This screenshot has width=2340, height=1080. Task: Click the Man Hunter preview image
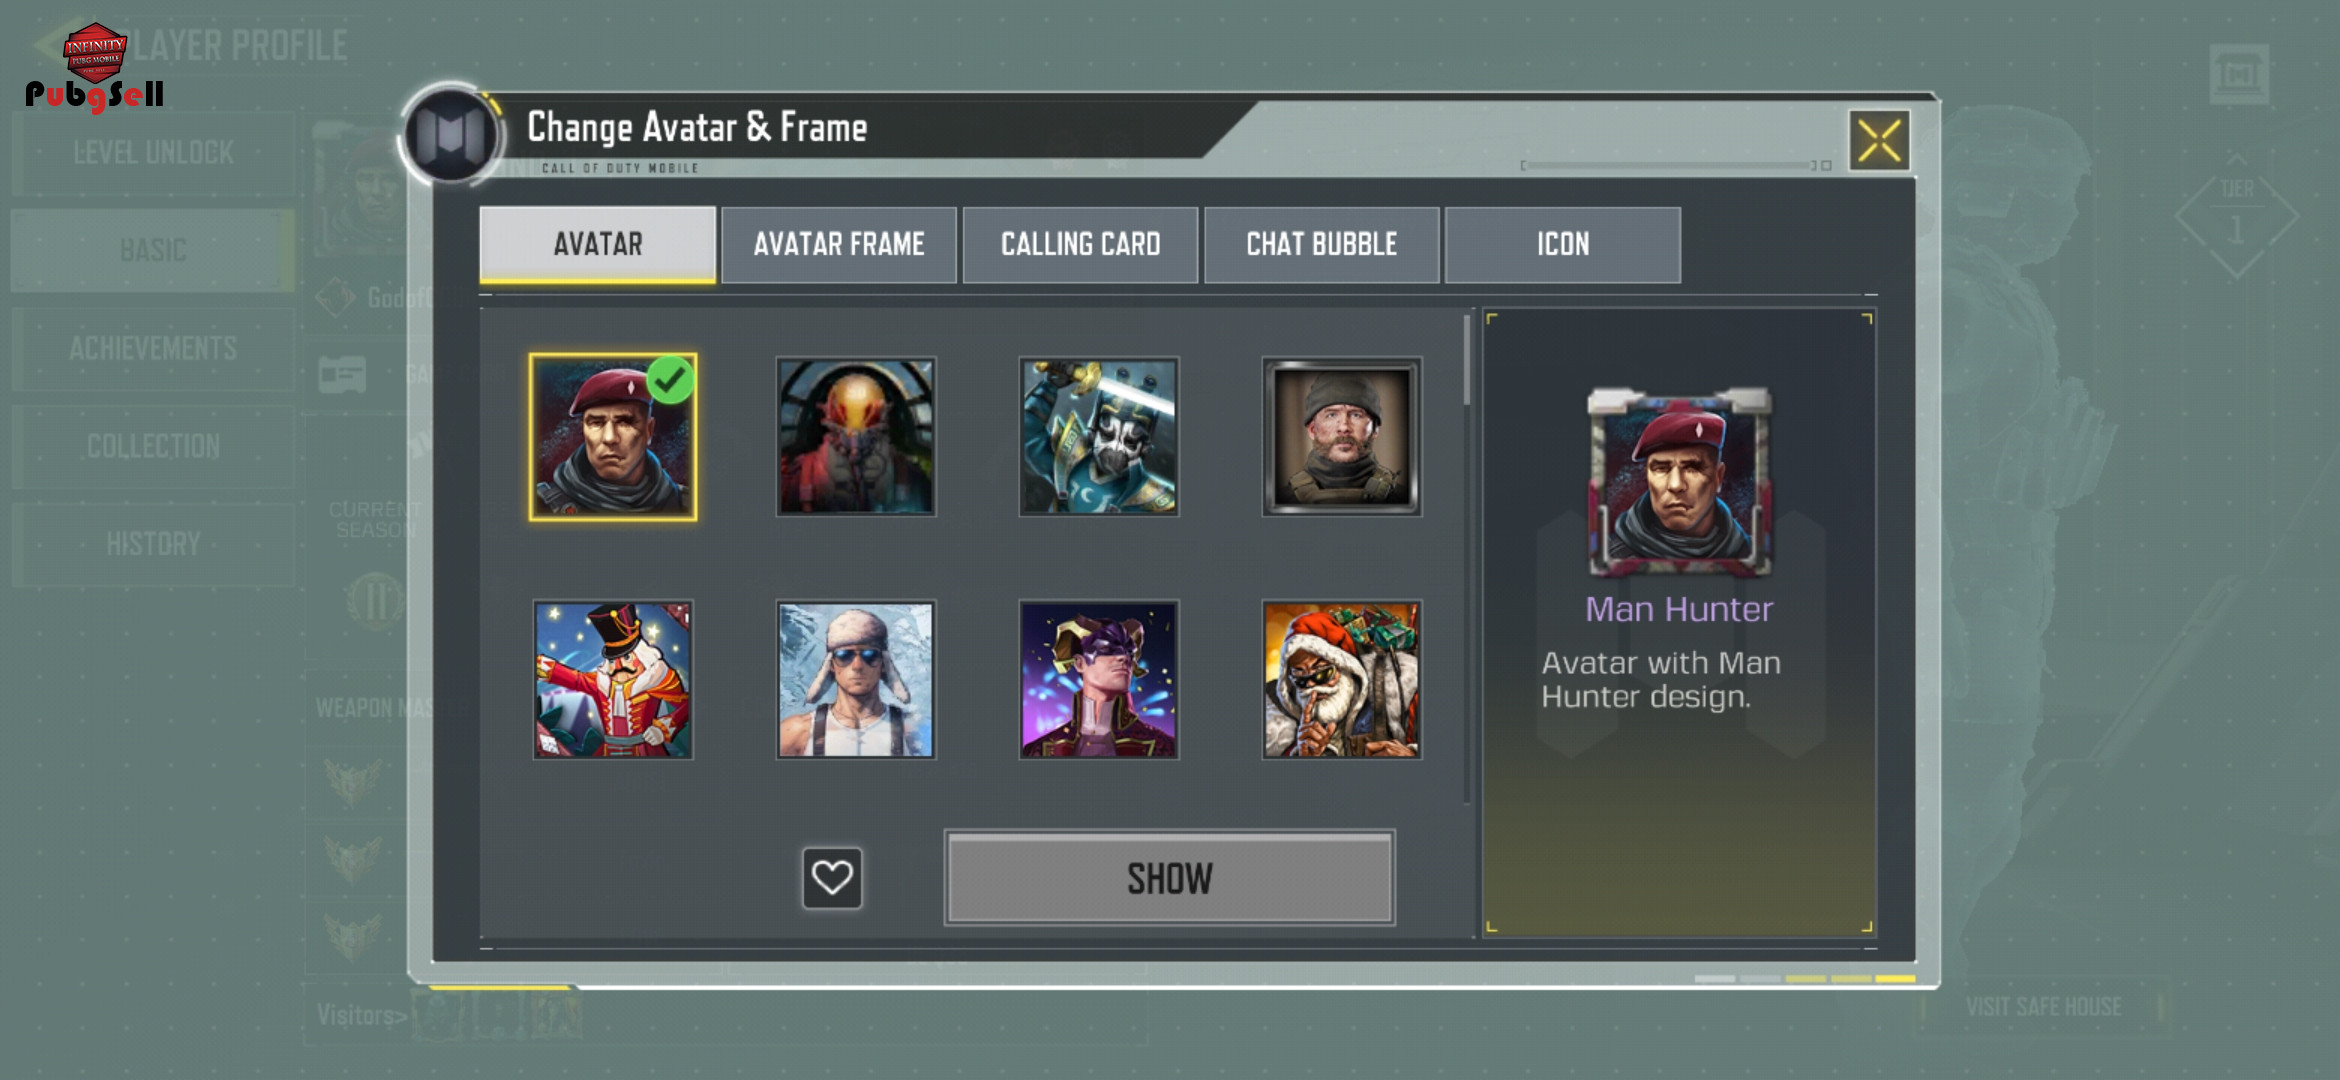pos(1680,482)
